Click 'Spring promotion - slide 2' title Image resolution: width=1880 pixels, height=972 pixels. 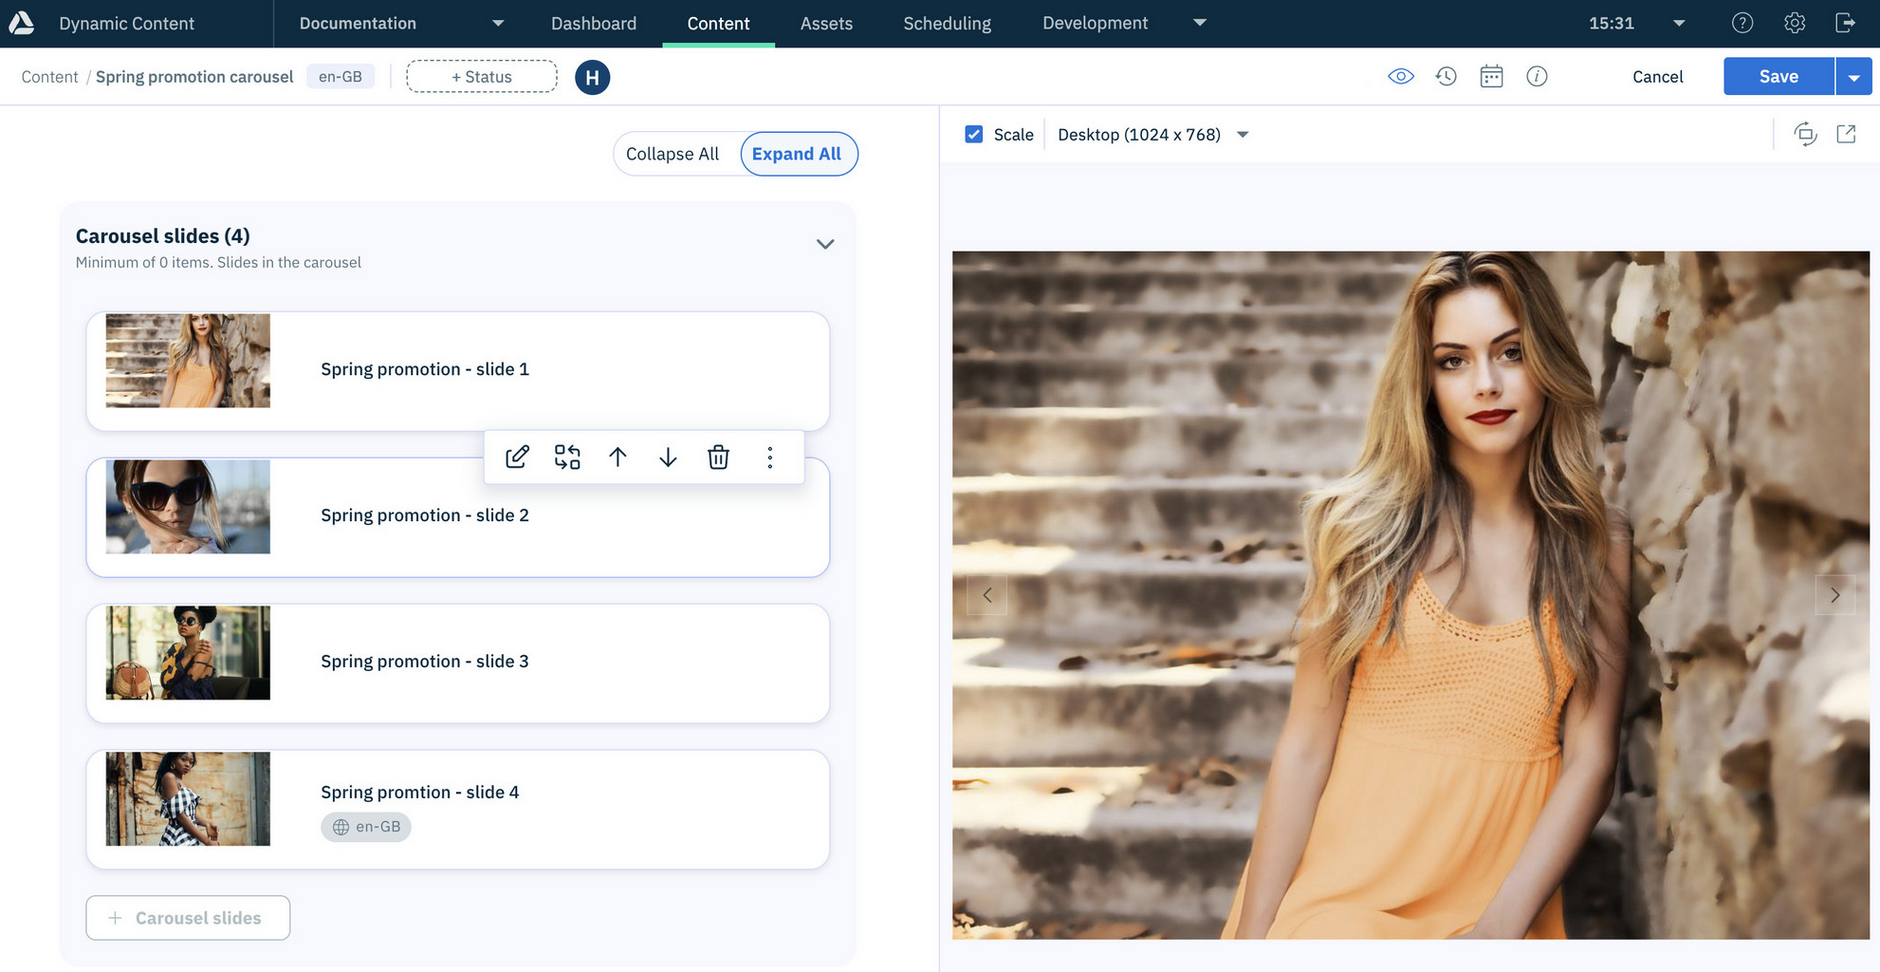425,515
